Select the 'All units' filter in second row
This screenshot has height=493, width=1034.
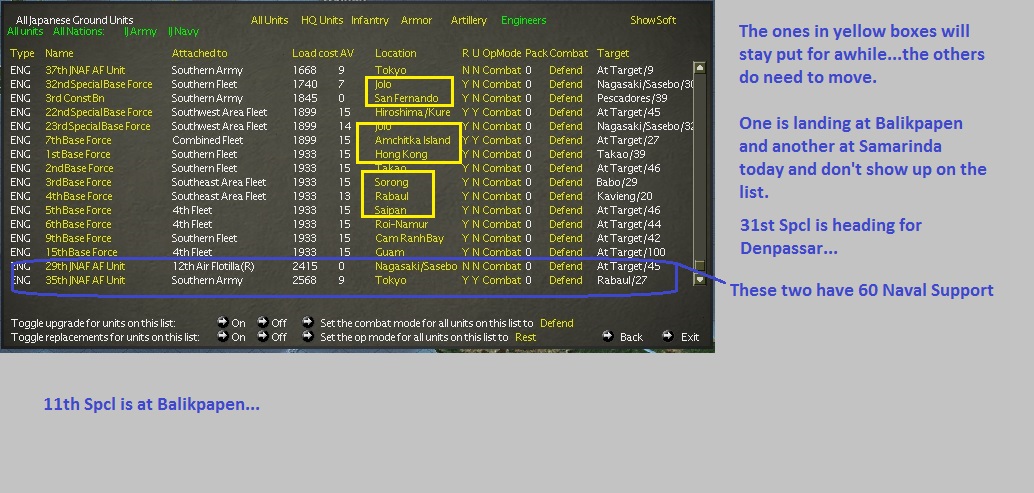[25, 31]
